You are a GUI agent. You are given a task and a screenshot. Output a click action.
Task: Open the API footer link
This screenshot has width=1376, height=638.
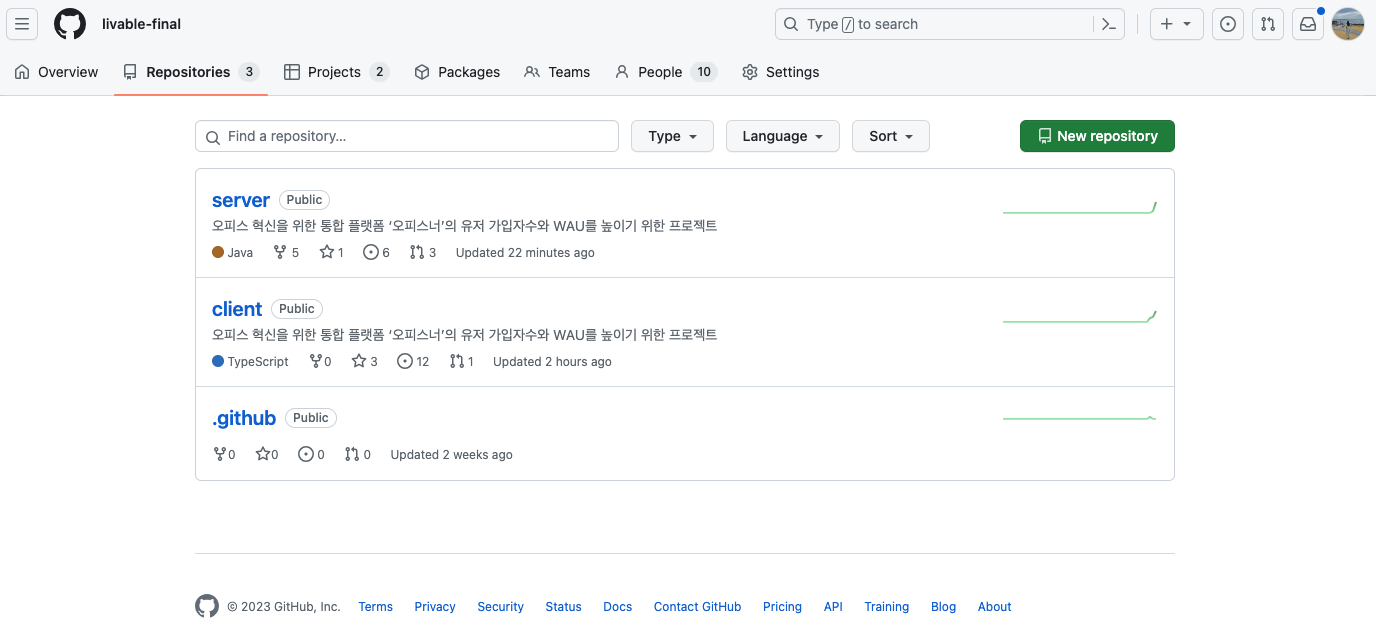(x=834, y=607)
